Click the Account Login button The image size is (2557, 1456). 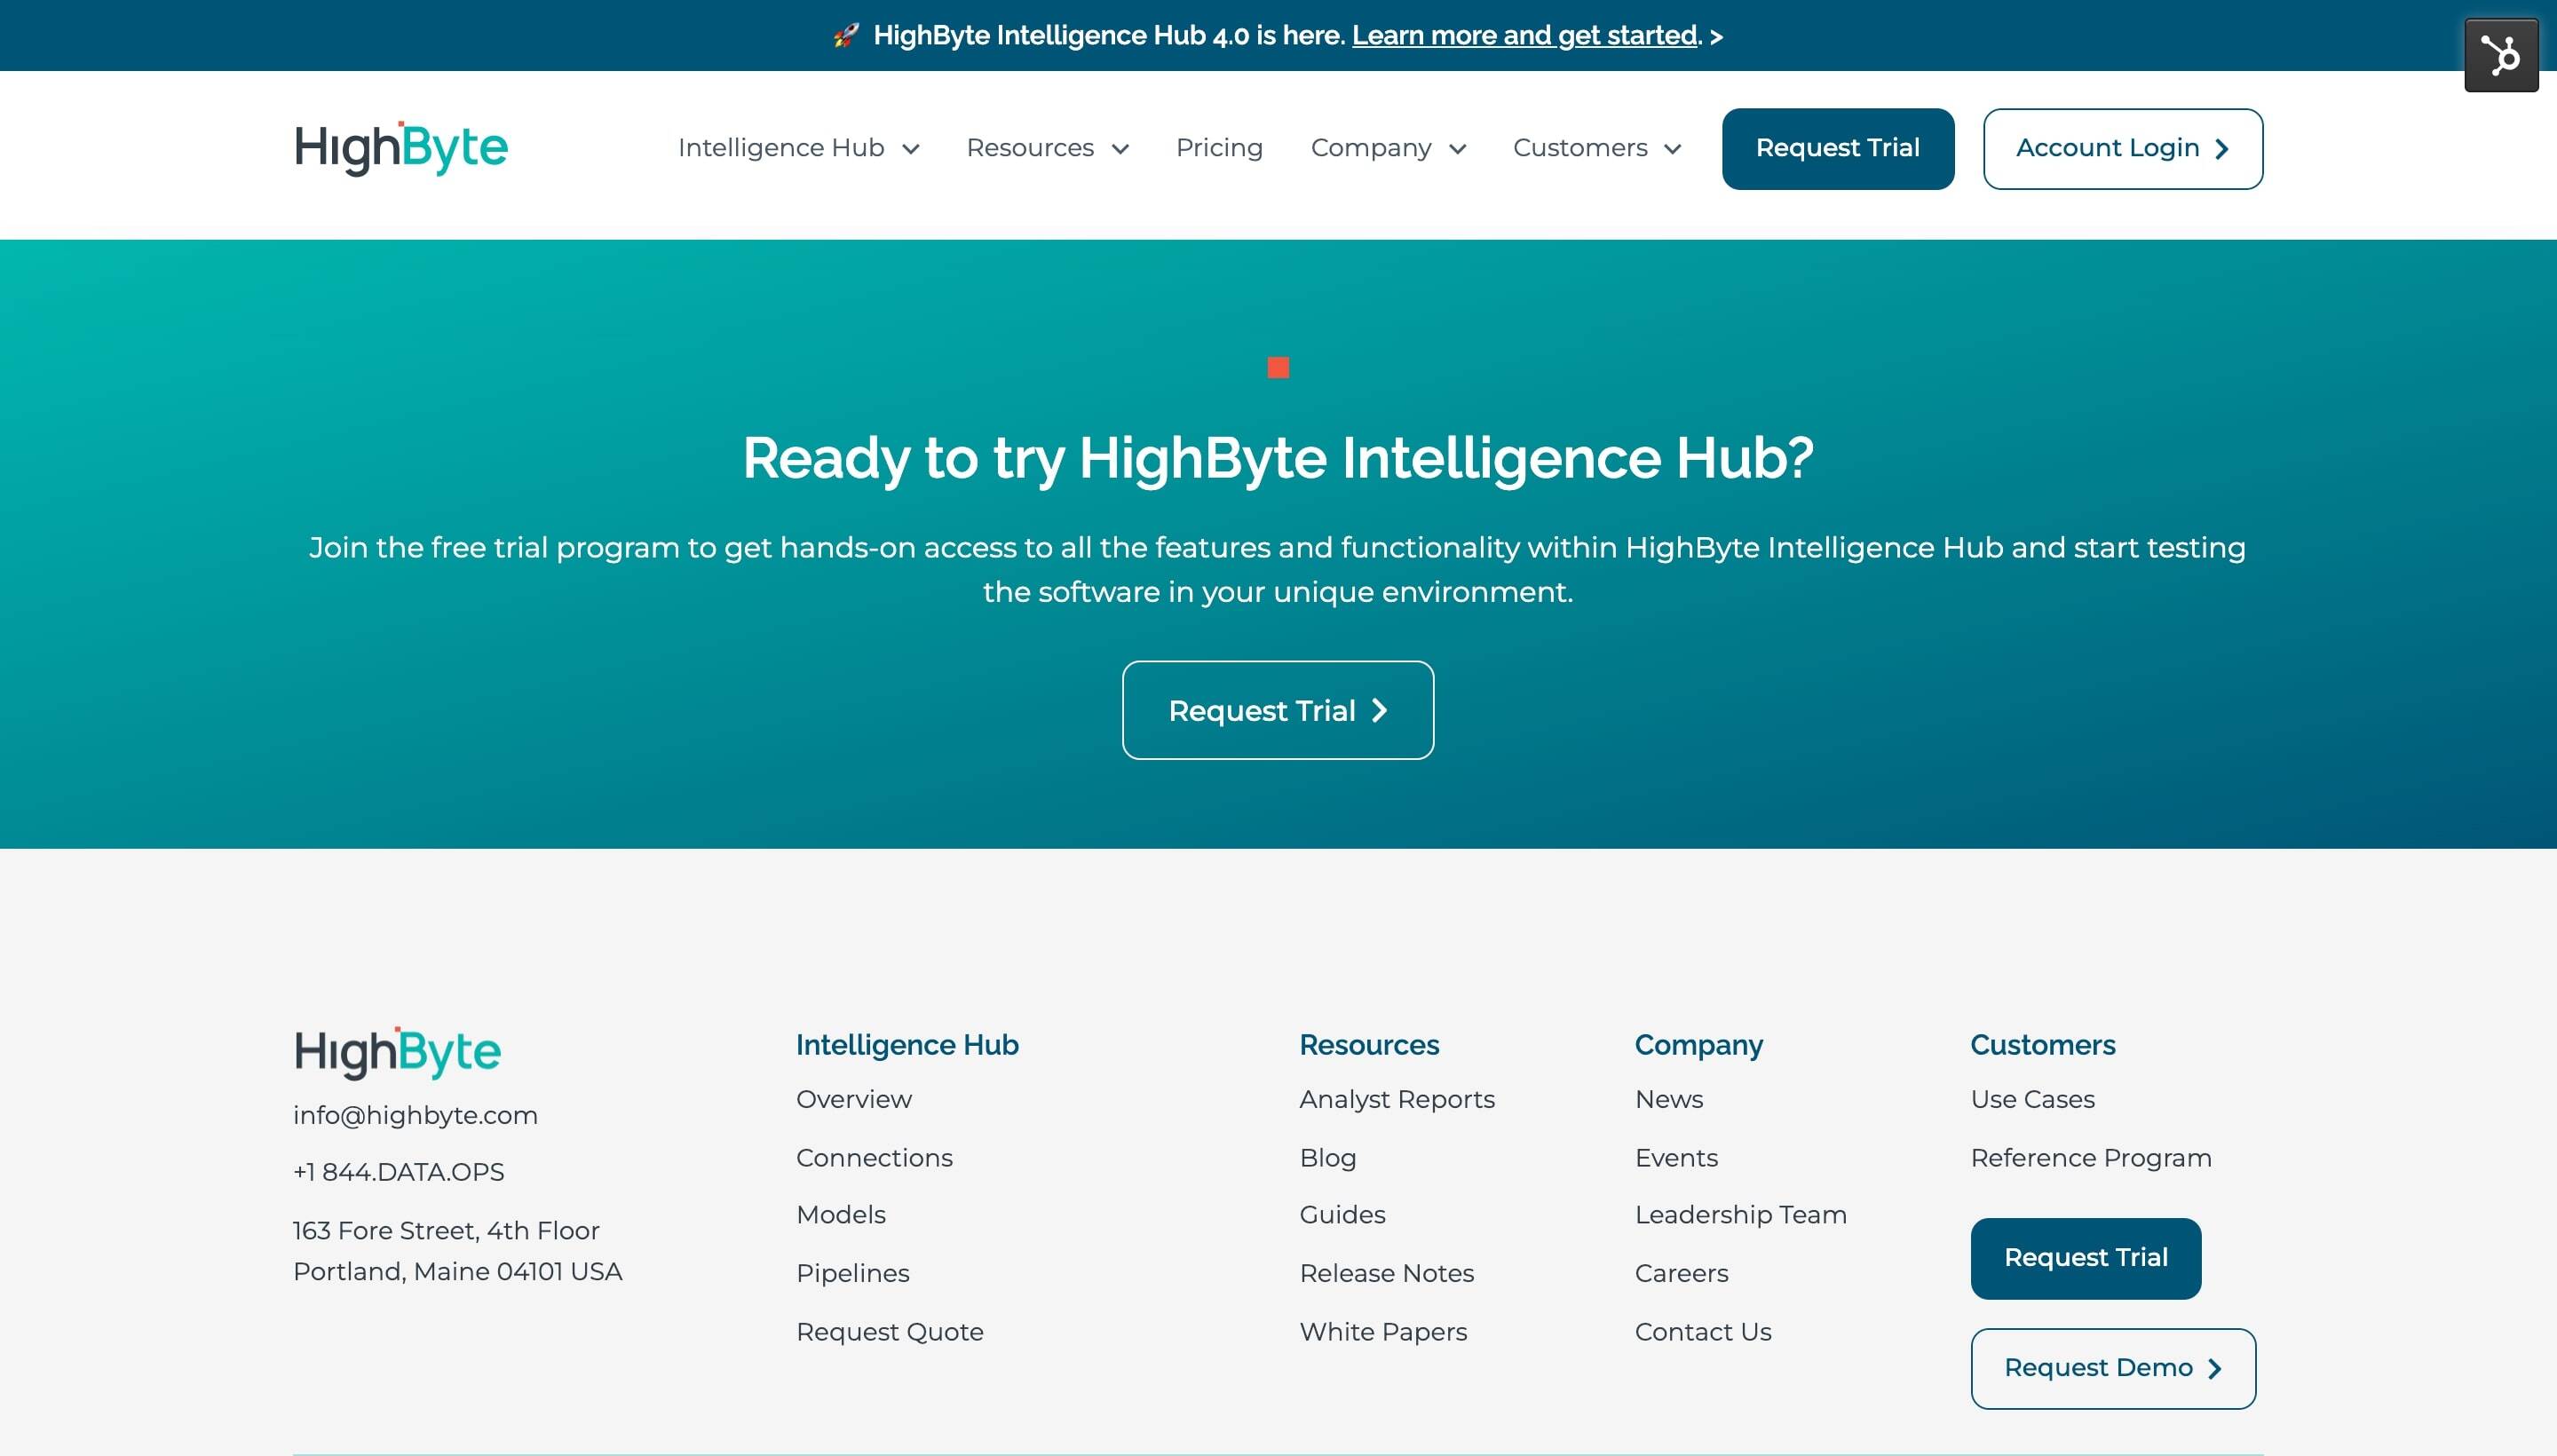2122,149
